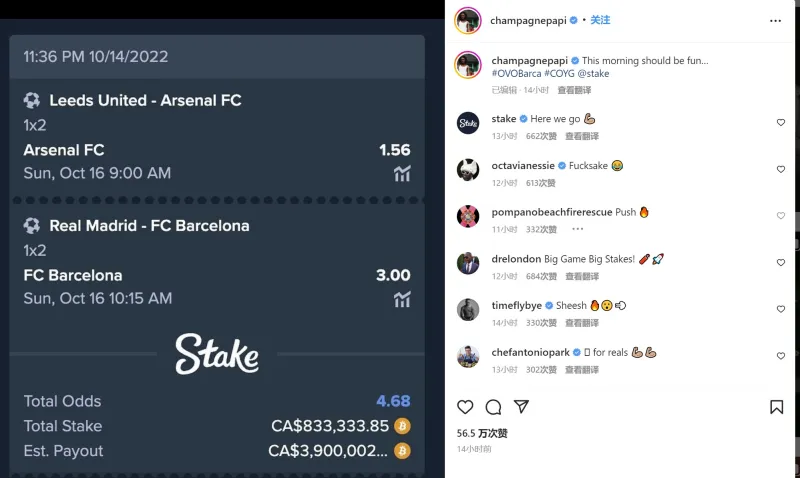Open the stats chart icon for the FC Barcelona bet
The height and width of the screenshot is (478, 800).
[402, 299]
